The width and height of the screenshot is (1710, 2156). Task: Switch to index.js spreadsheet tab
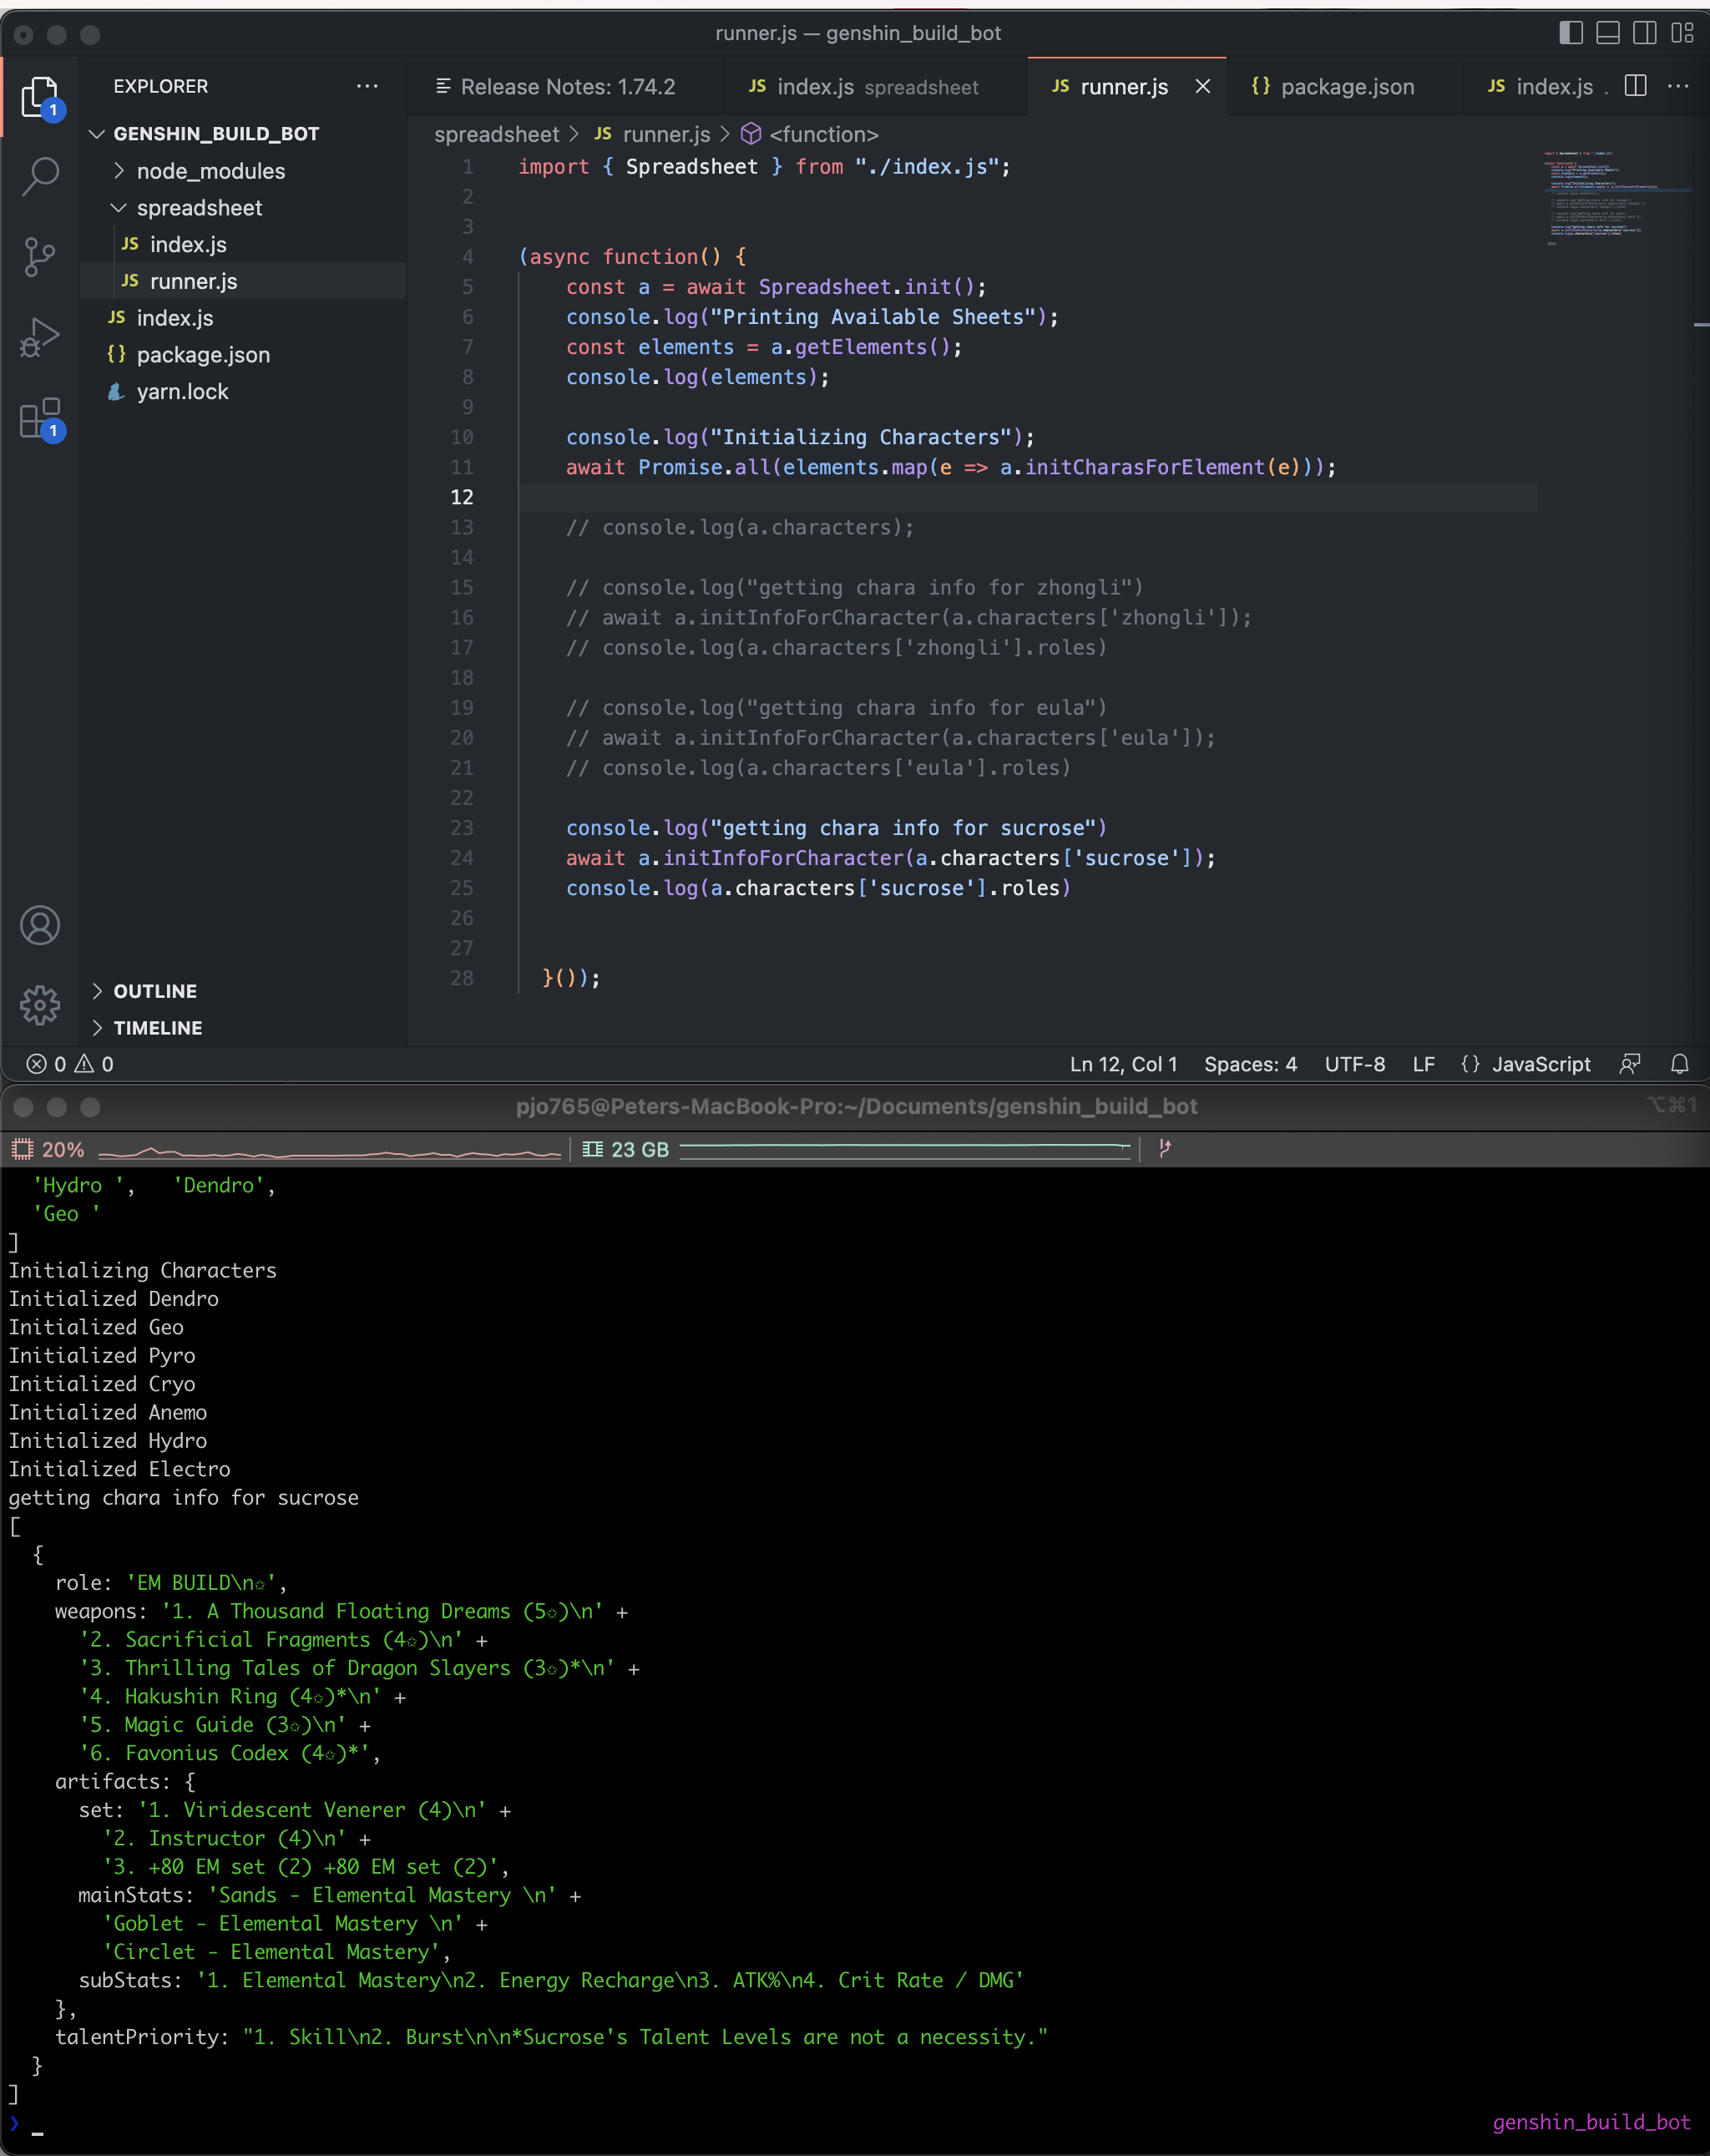pos(864,86)
